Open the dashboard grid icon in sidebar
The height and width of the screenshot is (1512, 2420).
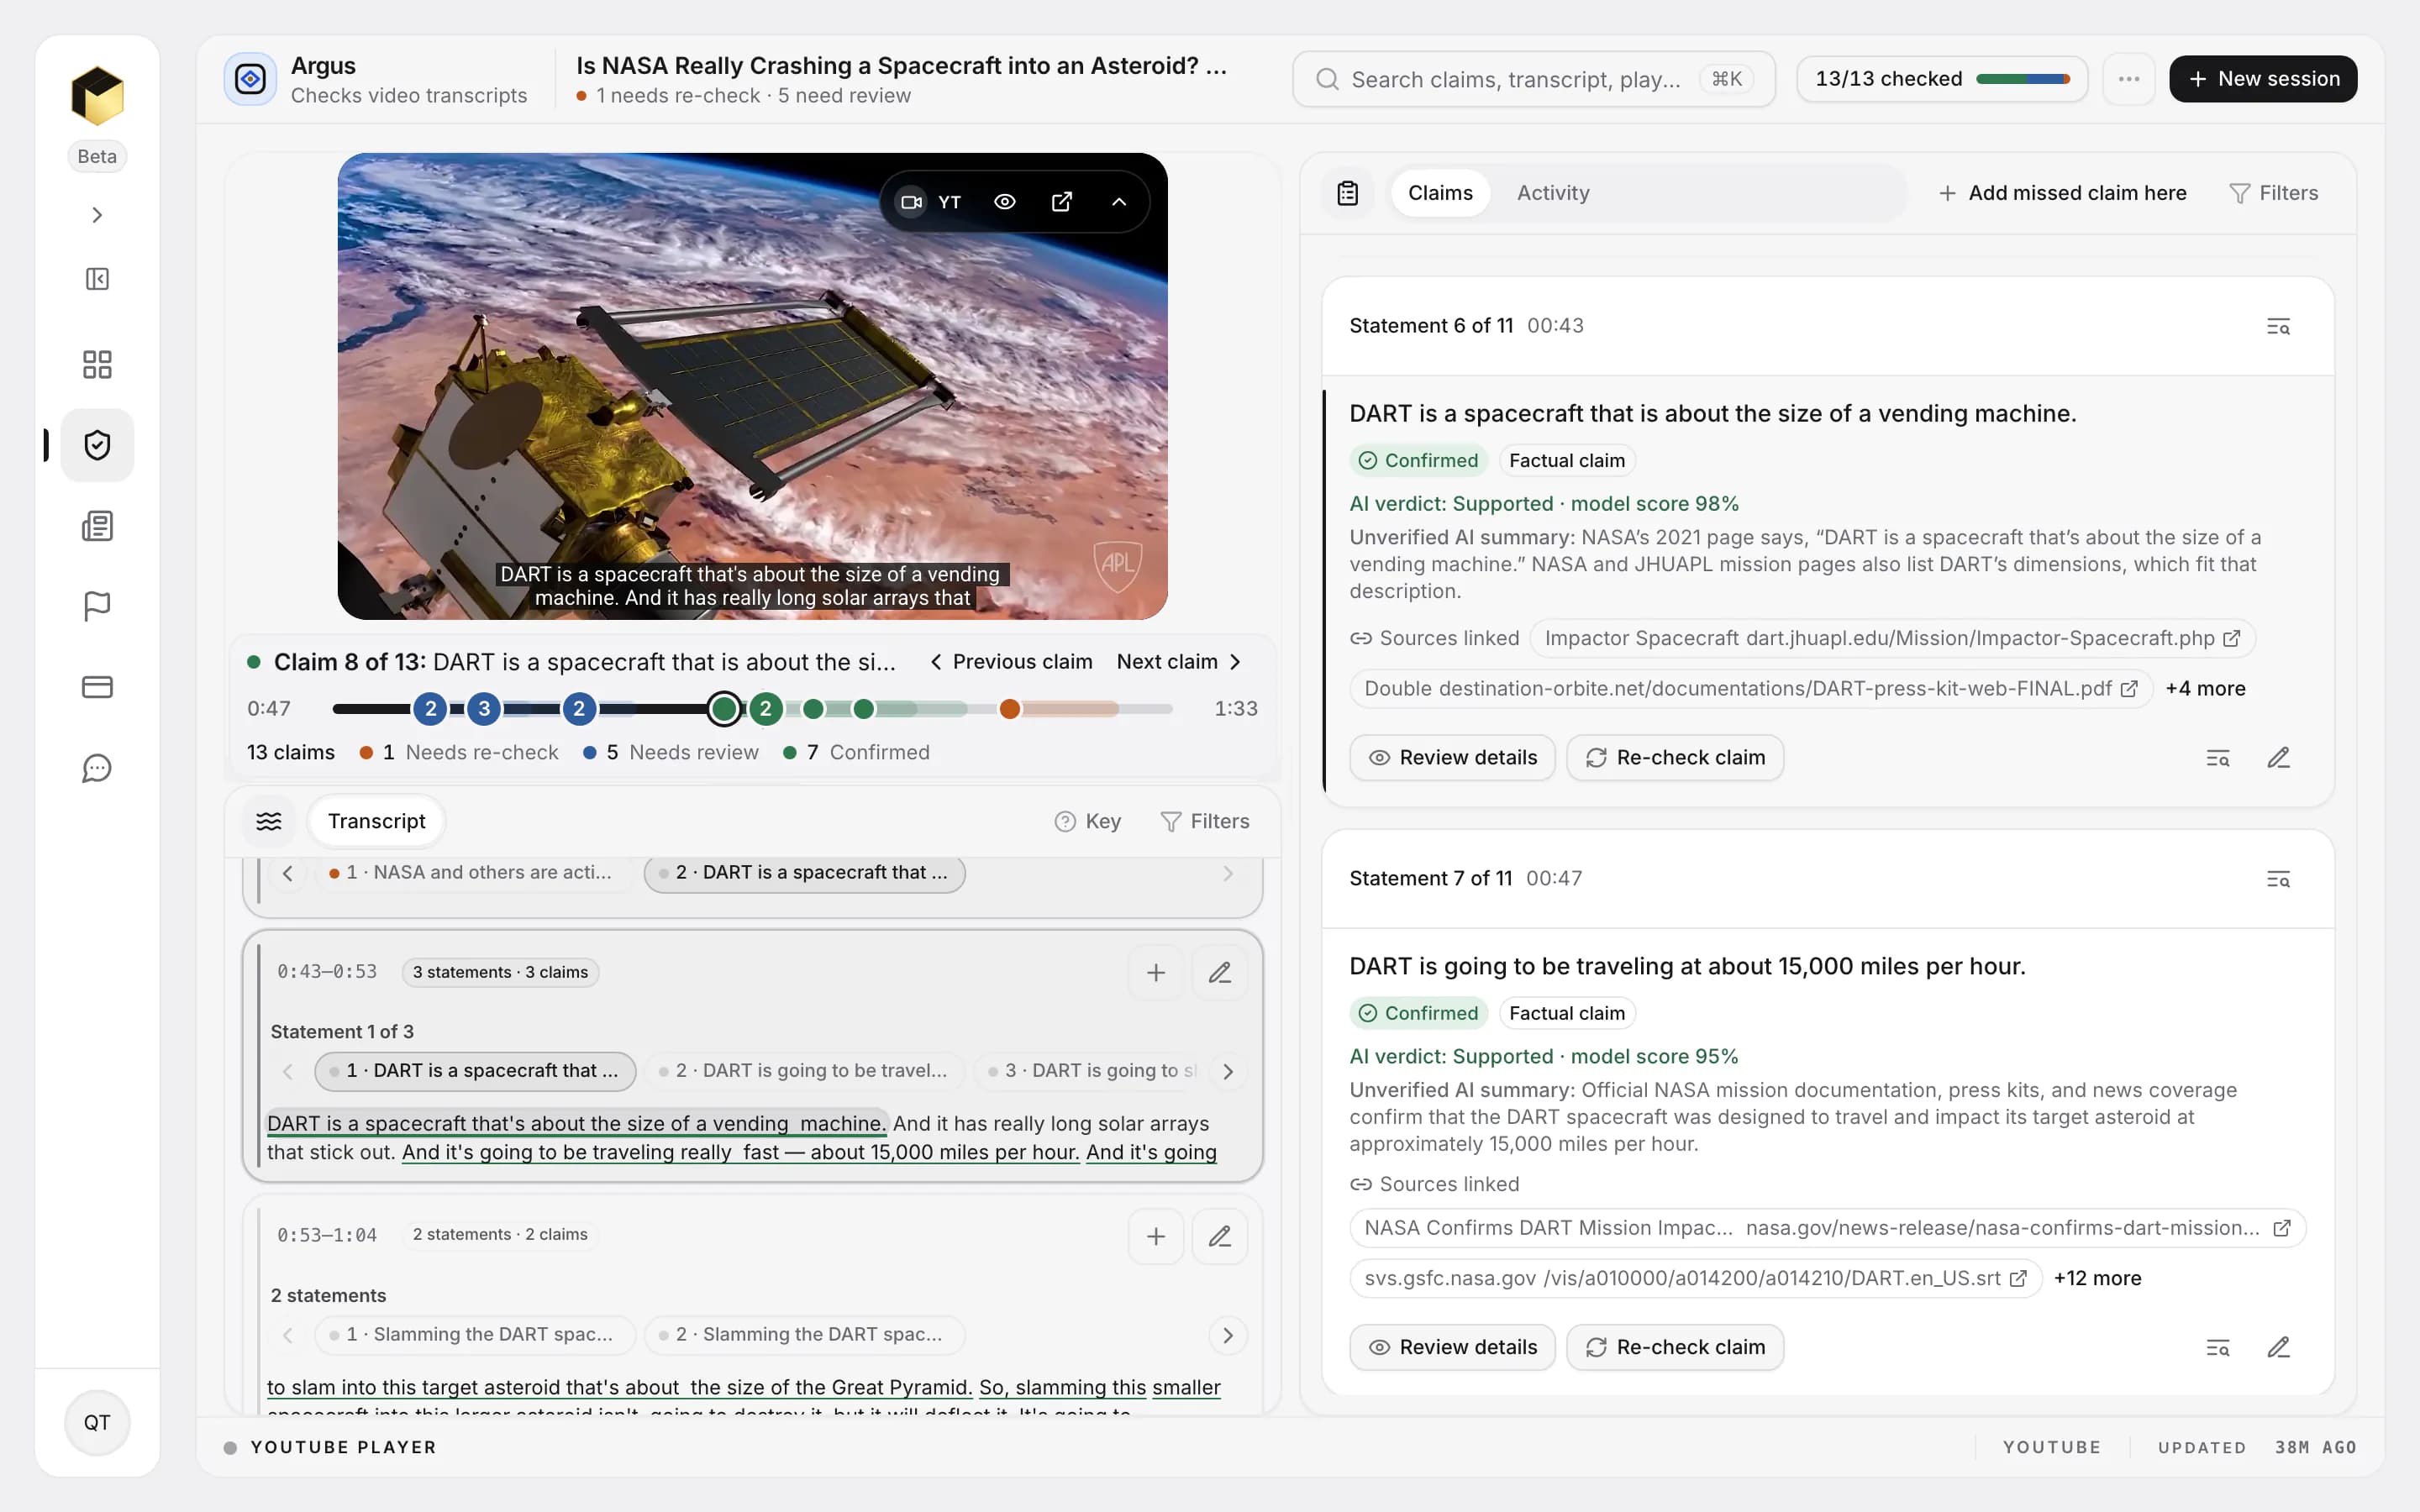point(97,364)
